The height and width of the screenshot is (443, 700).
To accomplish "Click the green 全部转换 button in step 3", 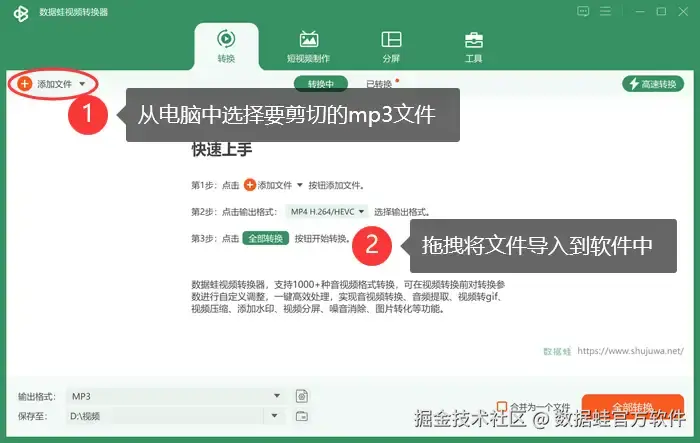I will pos(266,238).
